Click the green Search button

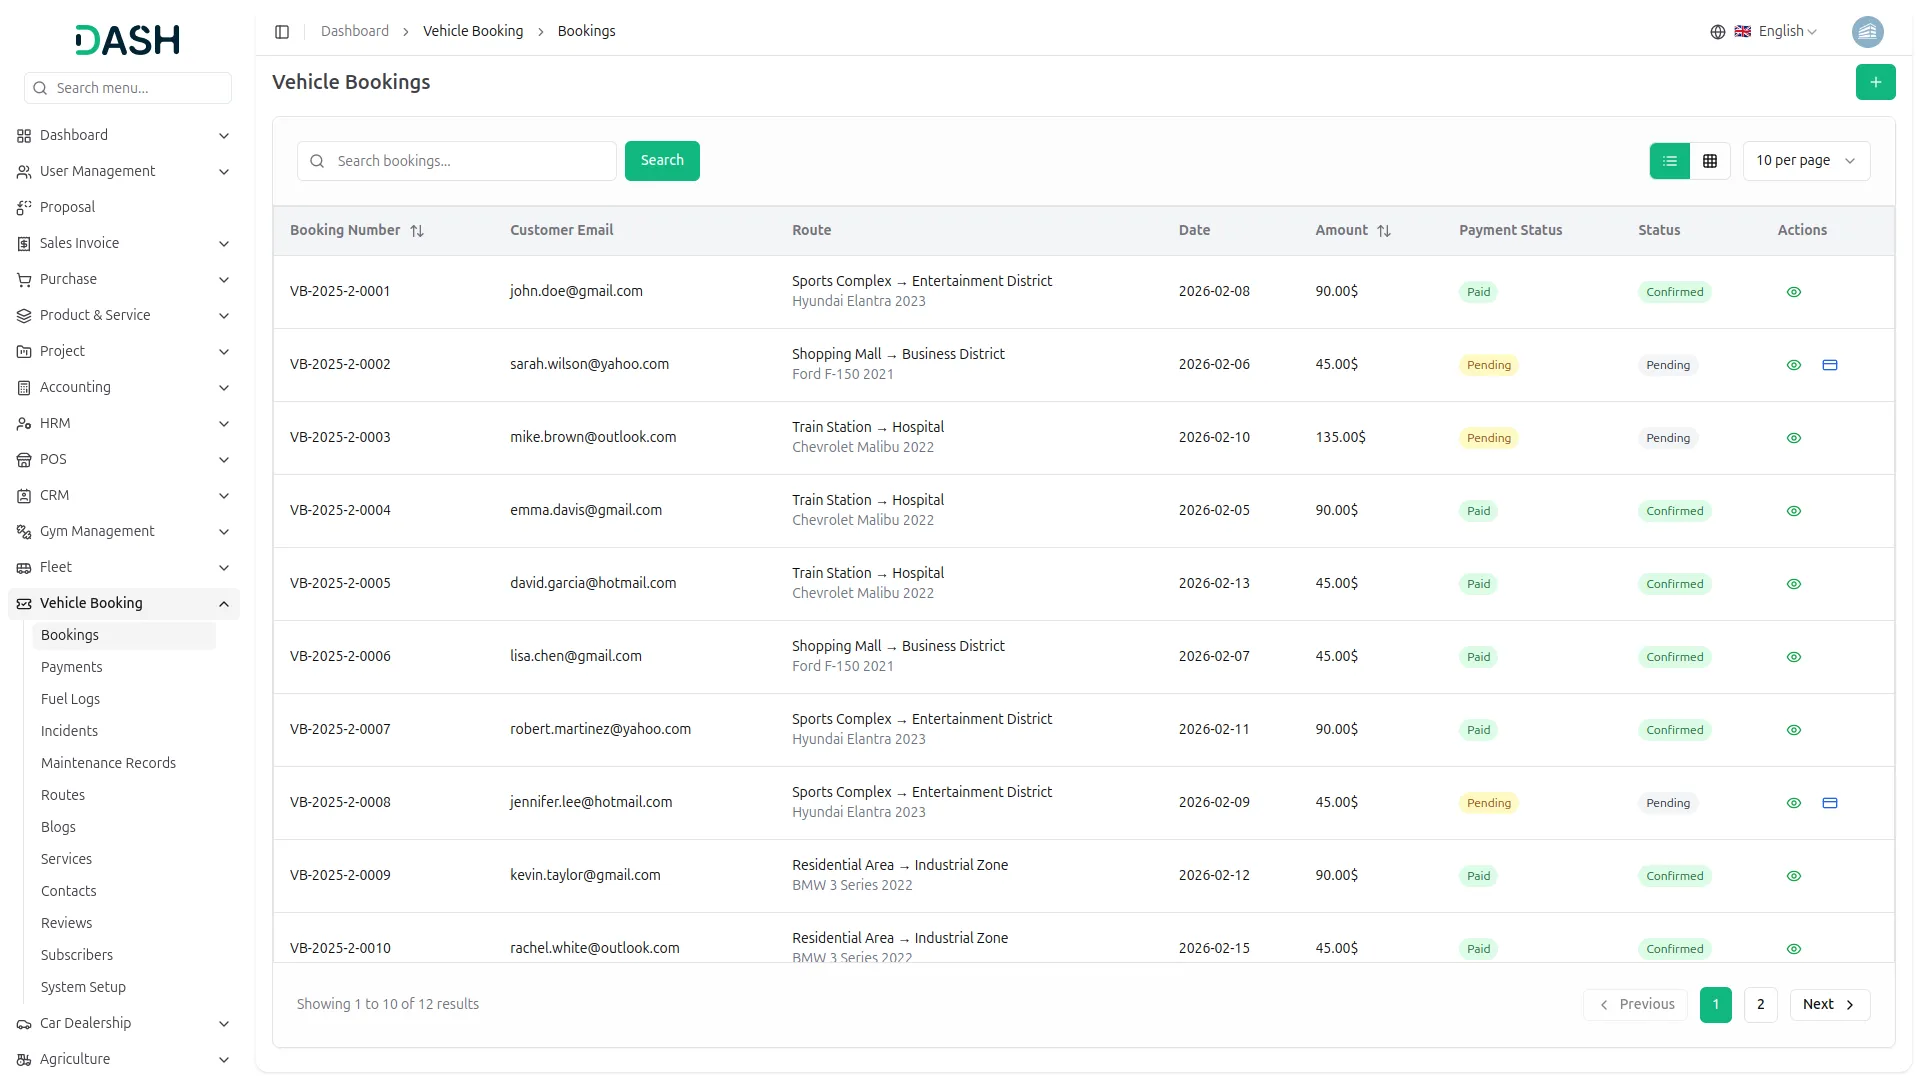coord(662,161)
